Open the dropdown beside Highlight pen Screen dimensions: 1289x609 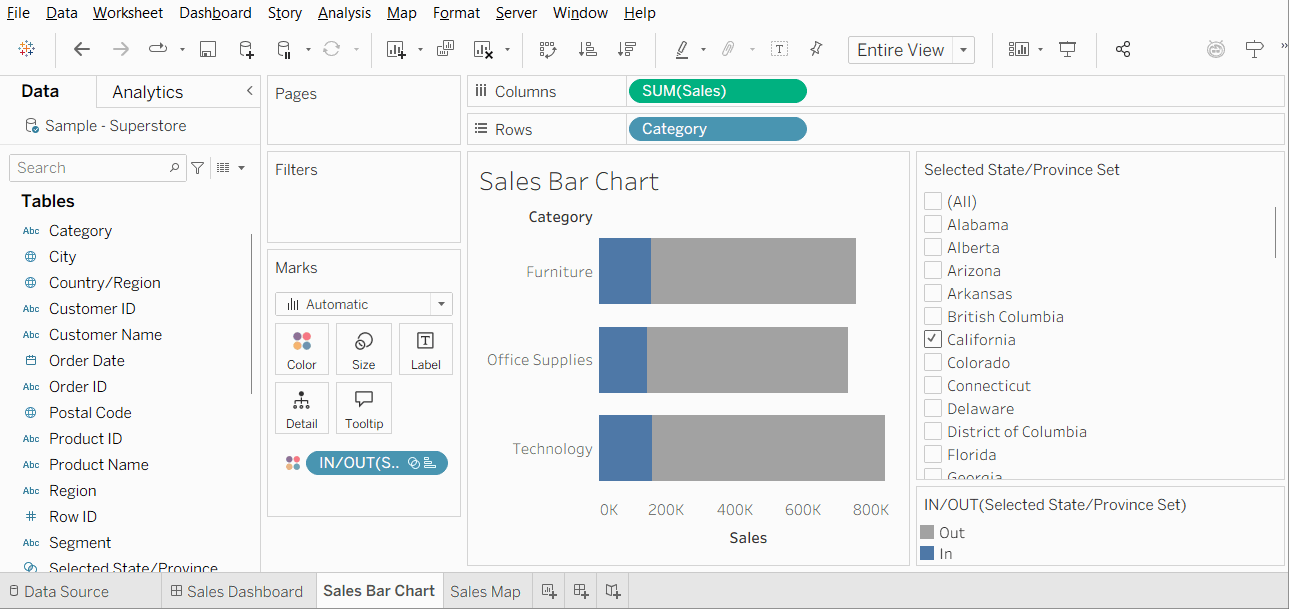coord(703,49)
